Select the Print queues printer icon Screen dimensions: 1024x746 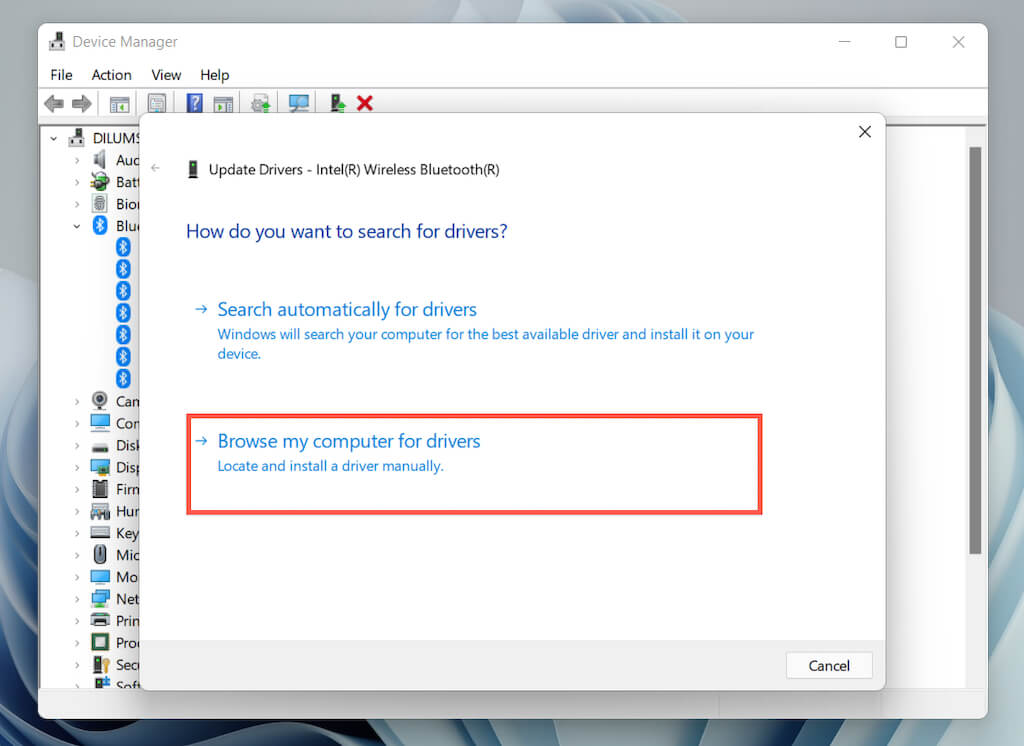[100, 620]
